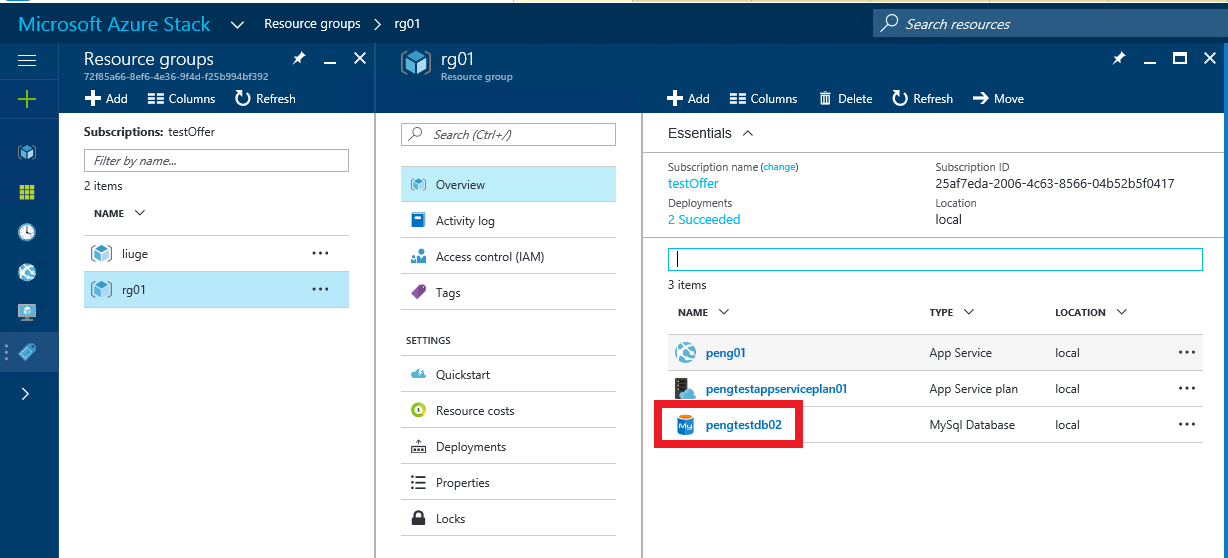The image size is (1228, 558).
Task: Expand More services arrow in sidebar
Action: coord(25,394)
